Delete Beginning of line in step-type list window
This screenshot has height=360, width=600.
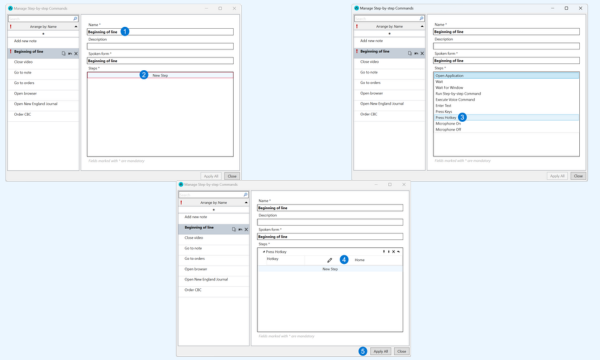[x=422, y=53]
